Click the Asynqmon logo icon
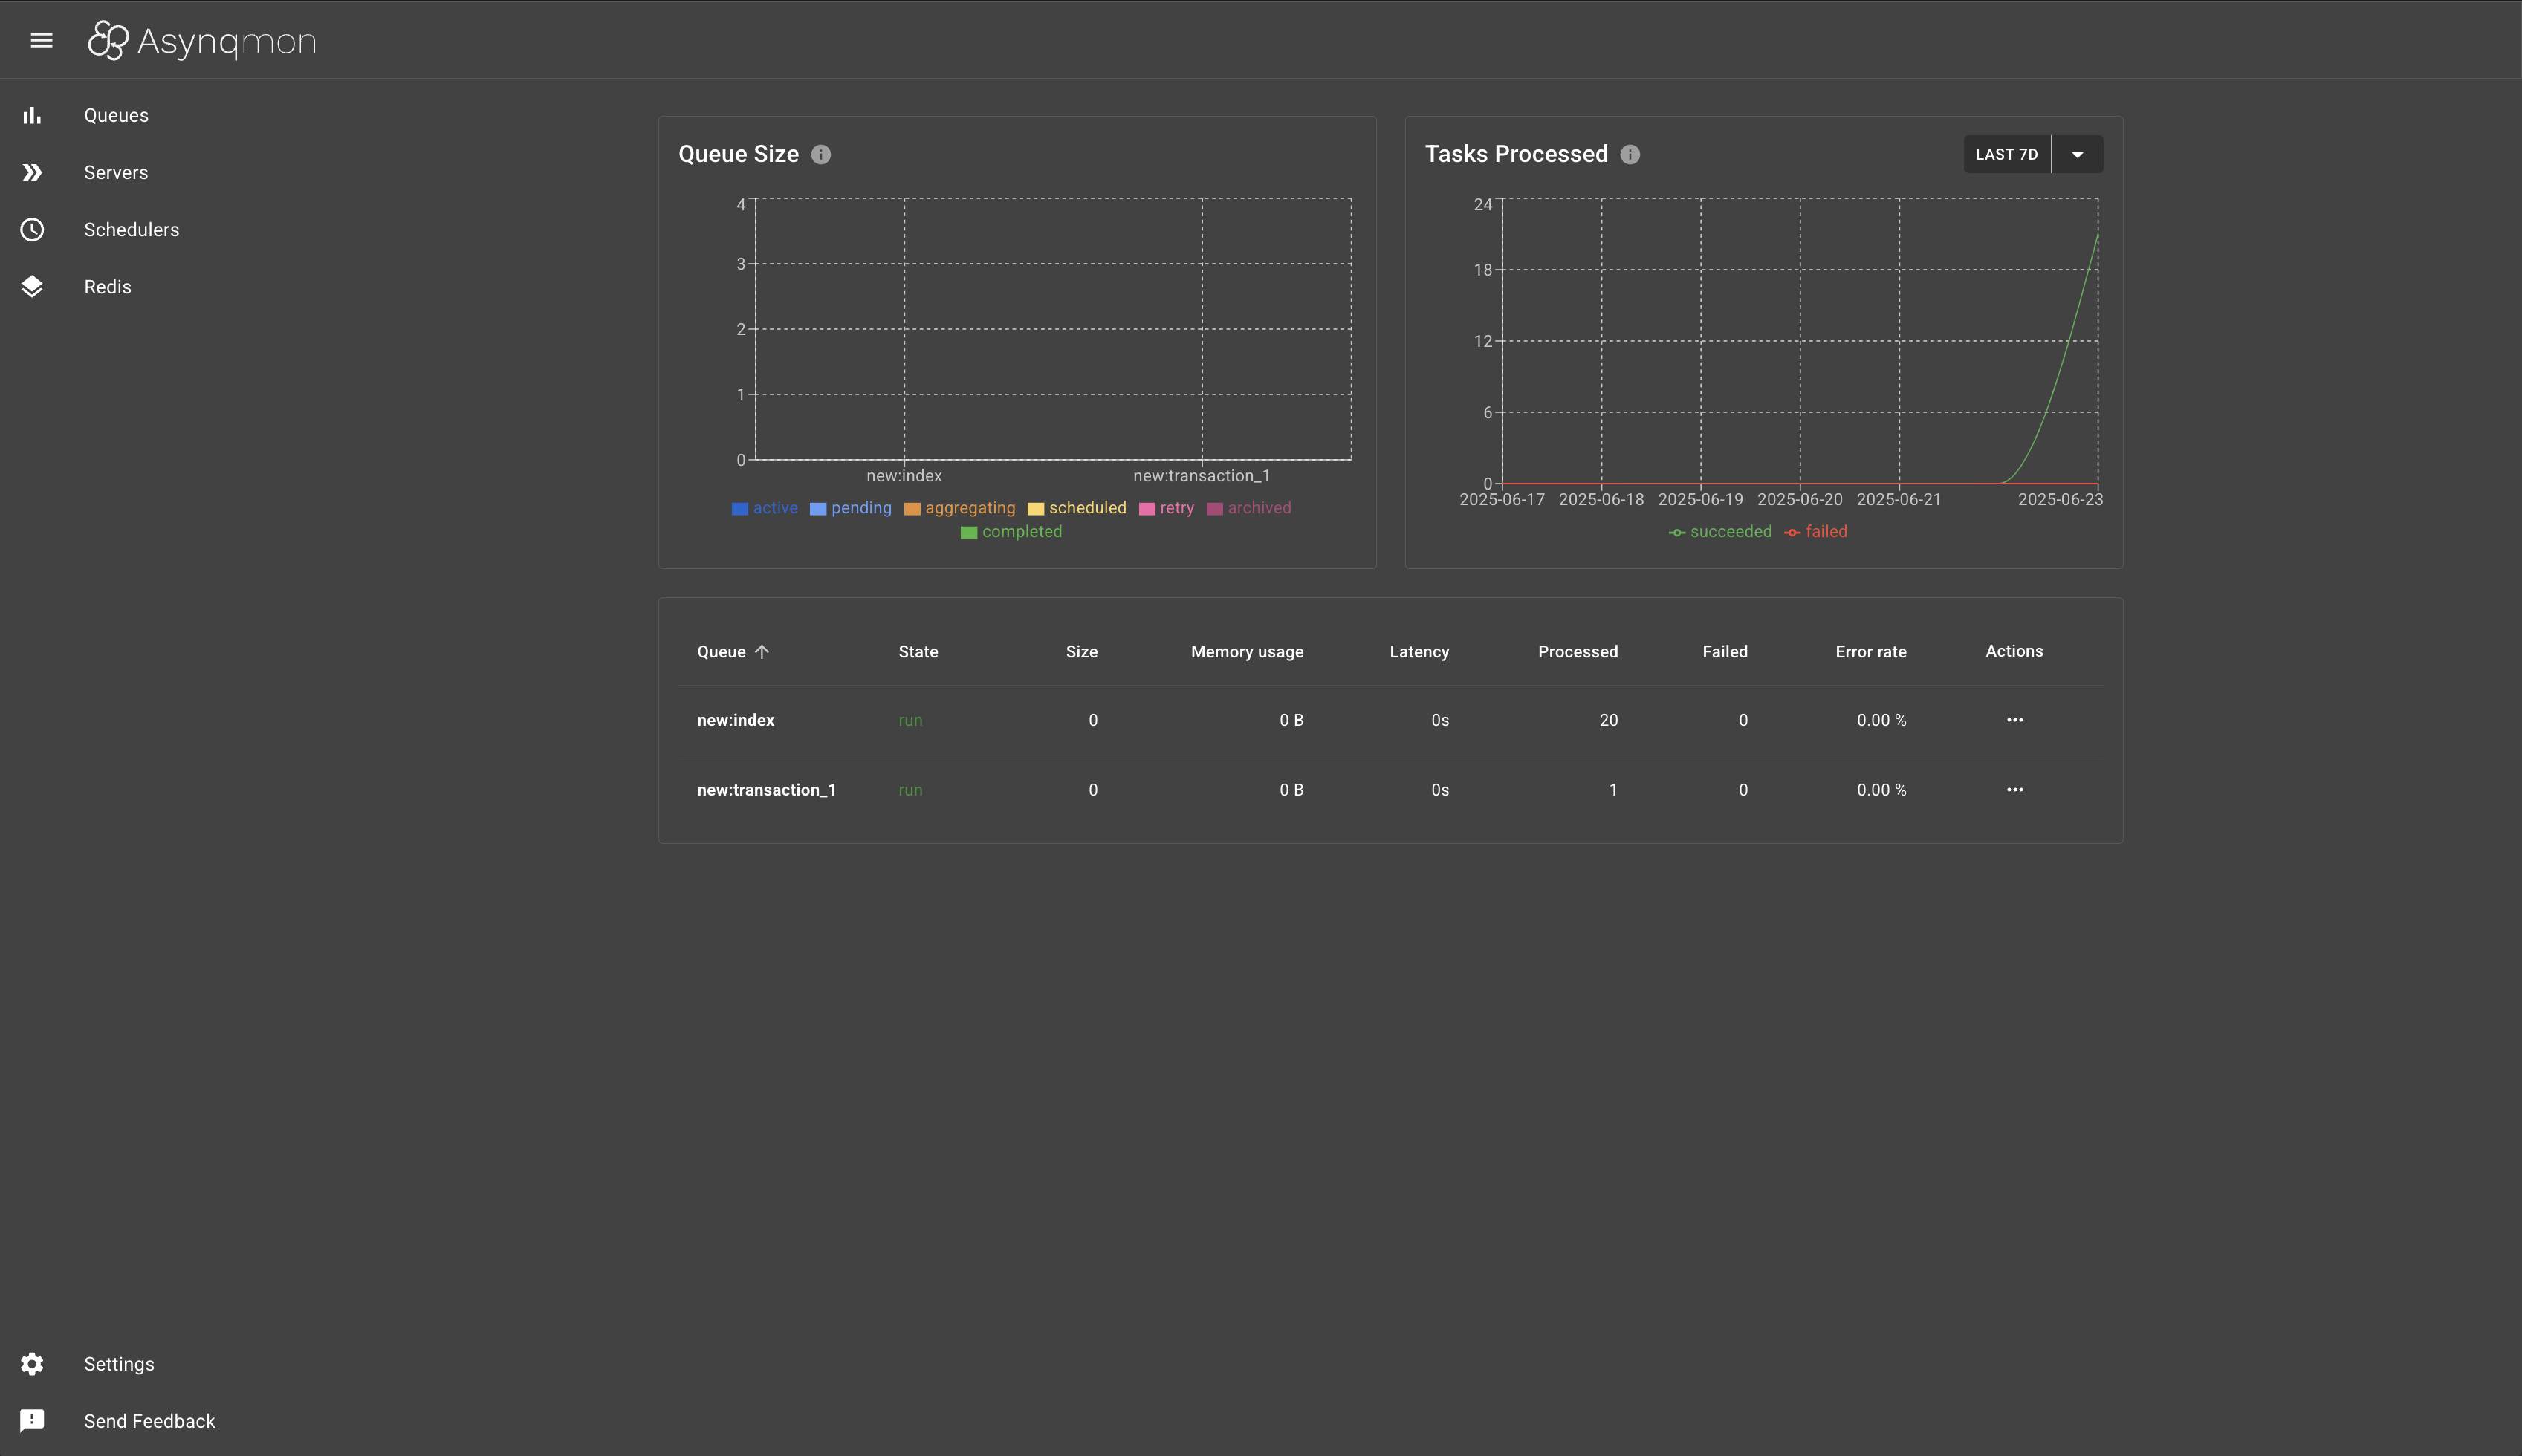This screenshot has width=2522, height=1456. (108, 40)
